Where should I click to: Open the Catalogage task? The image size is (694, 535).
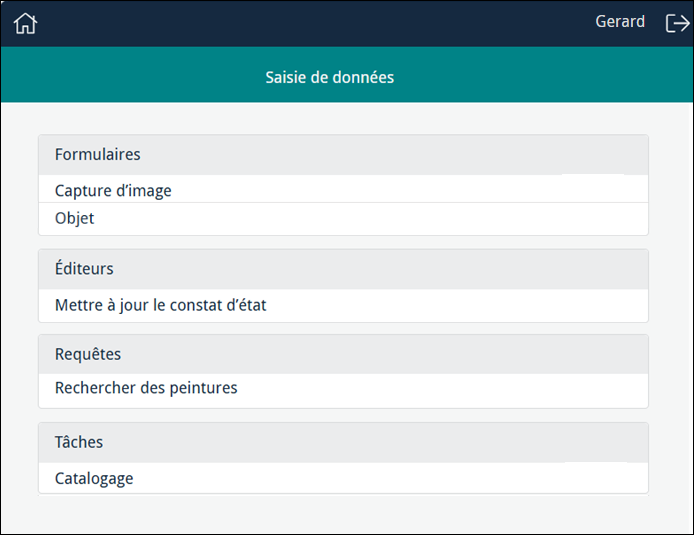point(343,478)
